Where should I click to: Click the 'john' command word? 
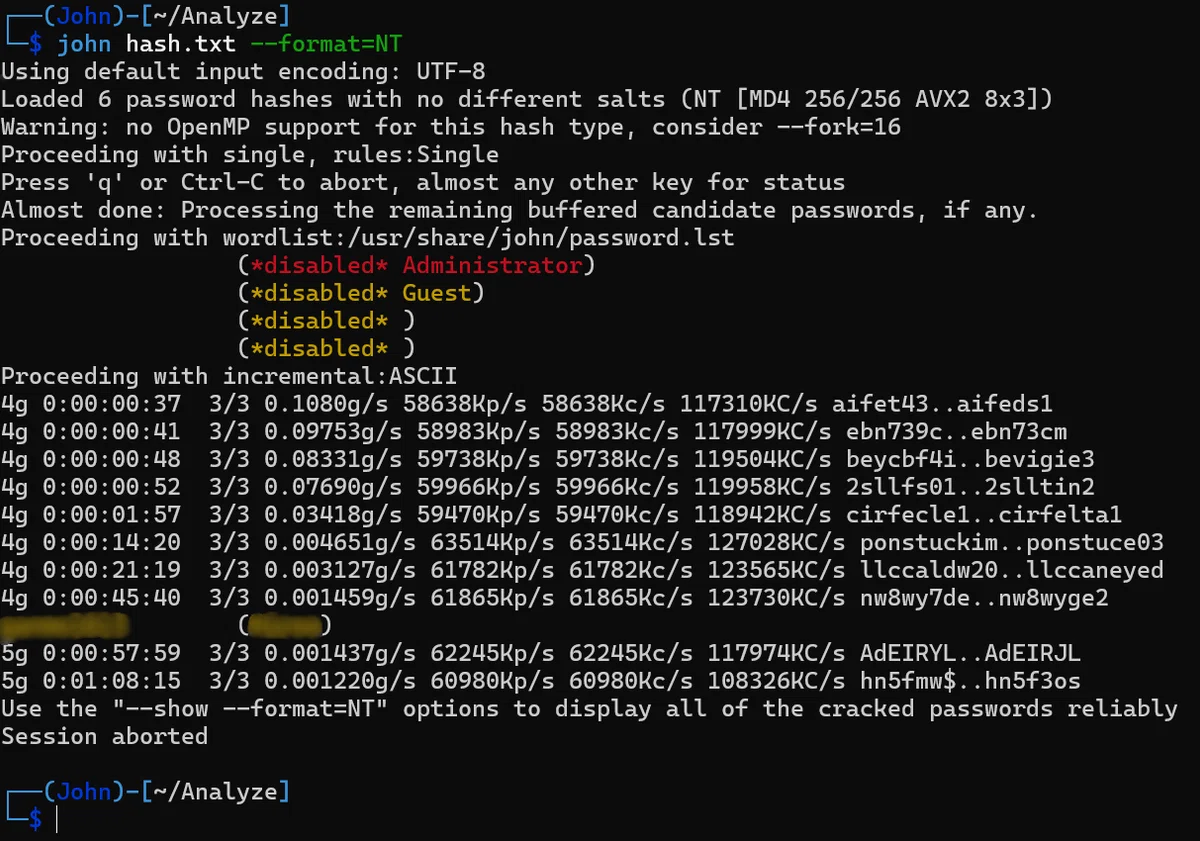[84, 44]
